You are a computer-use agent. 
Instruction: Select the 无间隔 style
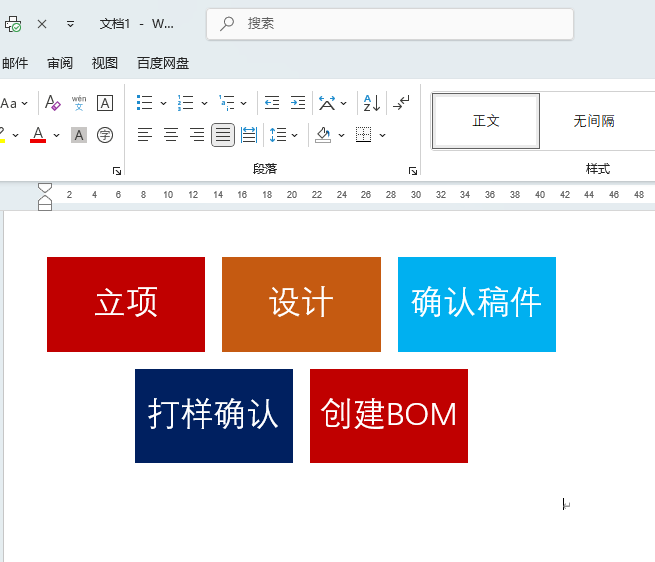tap(594, 121)
